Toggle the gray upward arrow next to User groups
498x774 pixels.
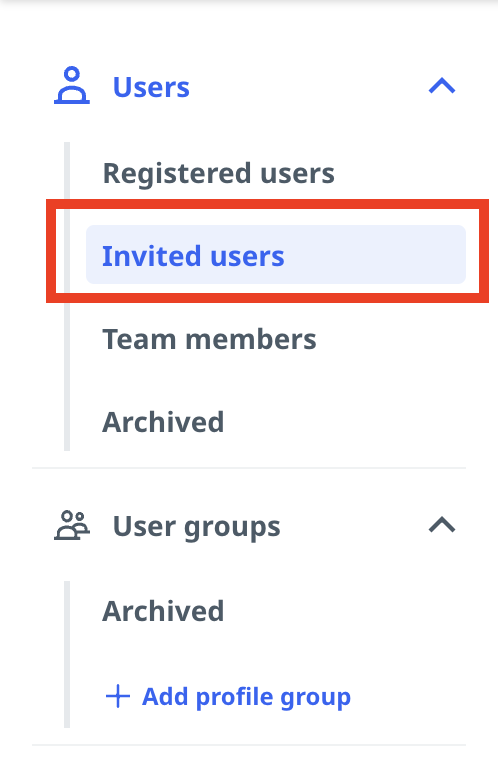(442, 525)
